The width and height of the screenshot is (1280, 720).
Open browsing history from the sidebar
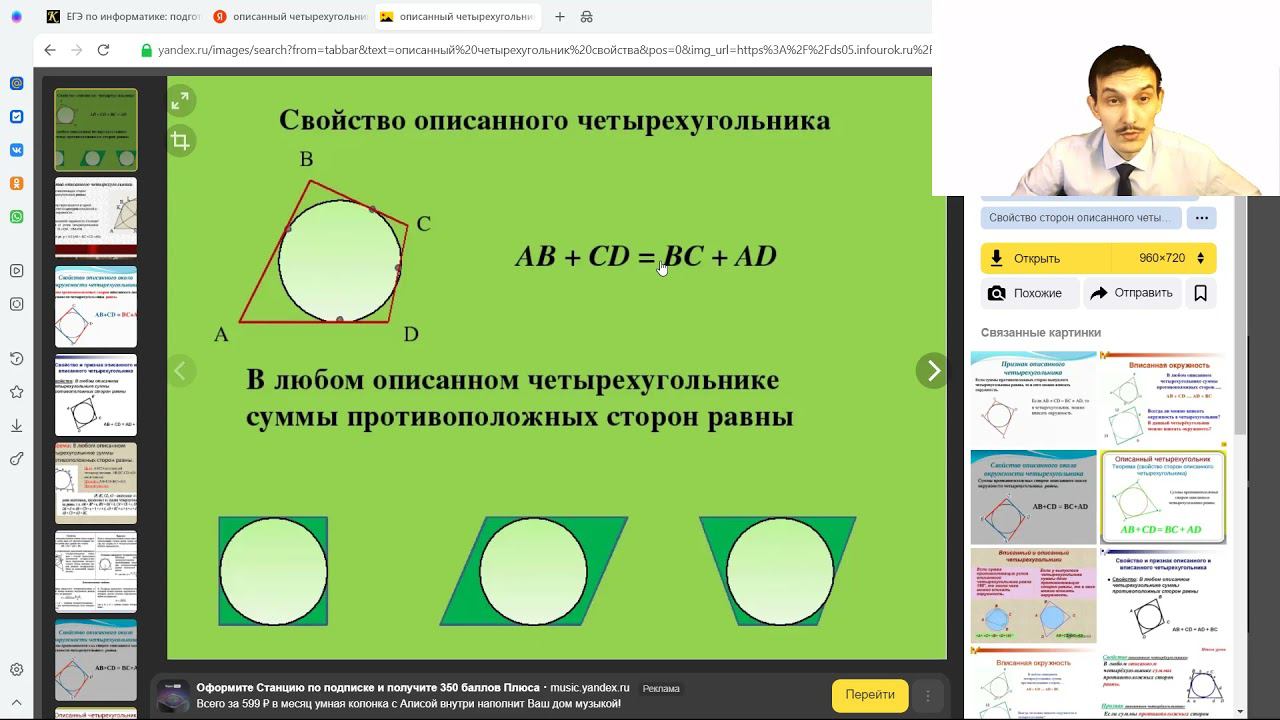(x=17, y=359)
